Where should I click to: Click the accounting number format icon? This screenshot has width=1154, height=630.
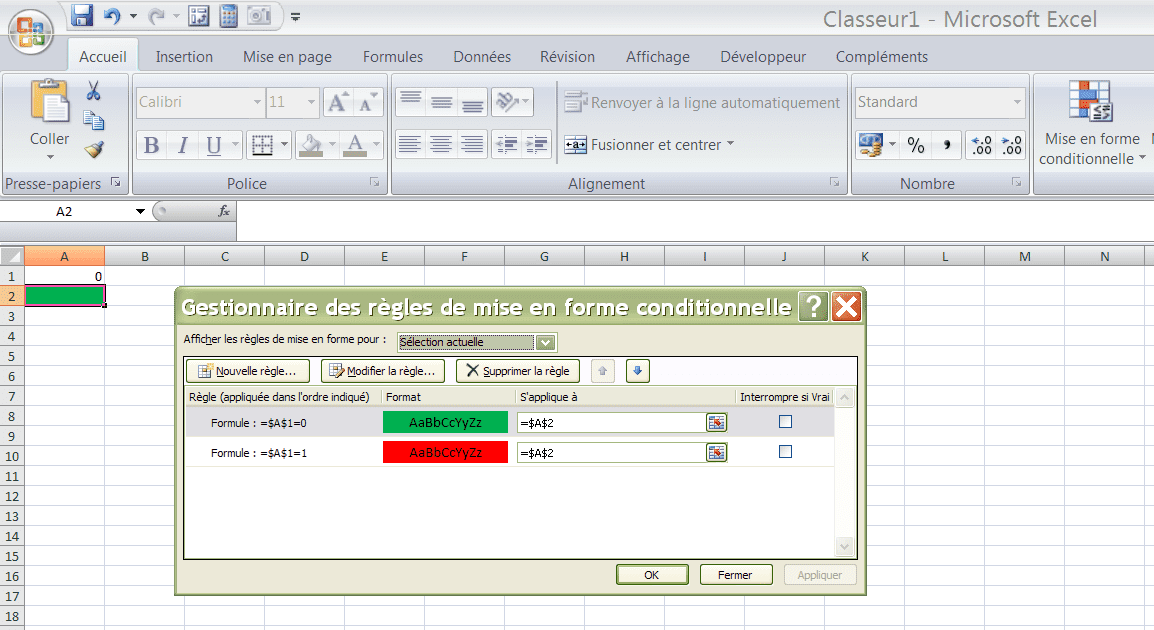pyautogui.click(x=871, y=145)
